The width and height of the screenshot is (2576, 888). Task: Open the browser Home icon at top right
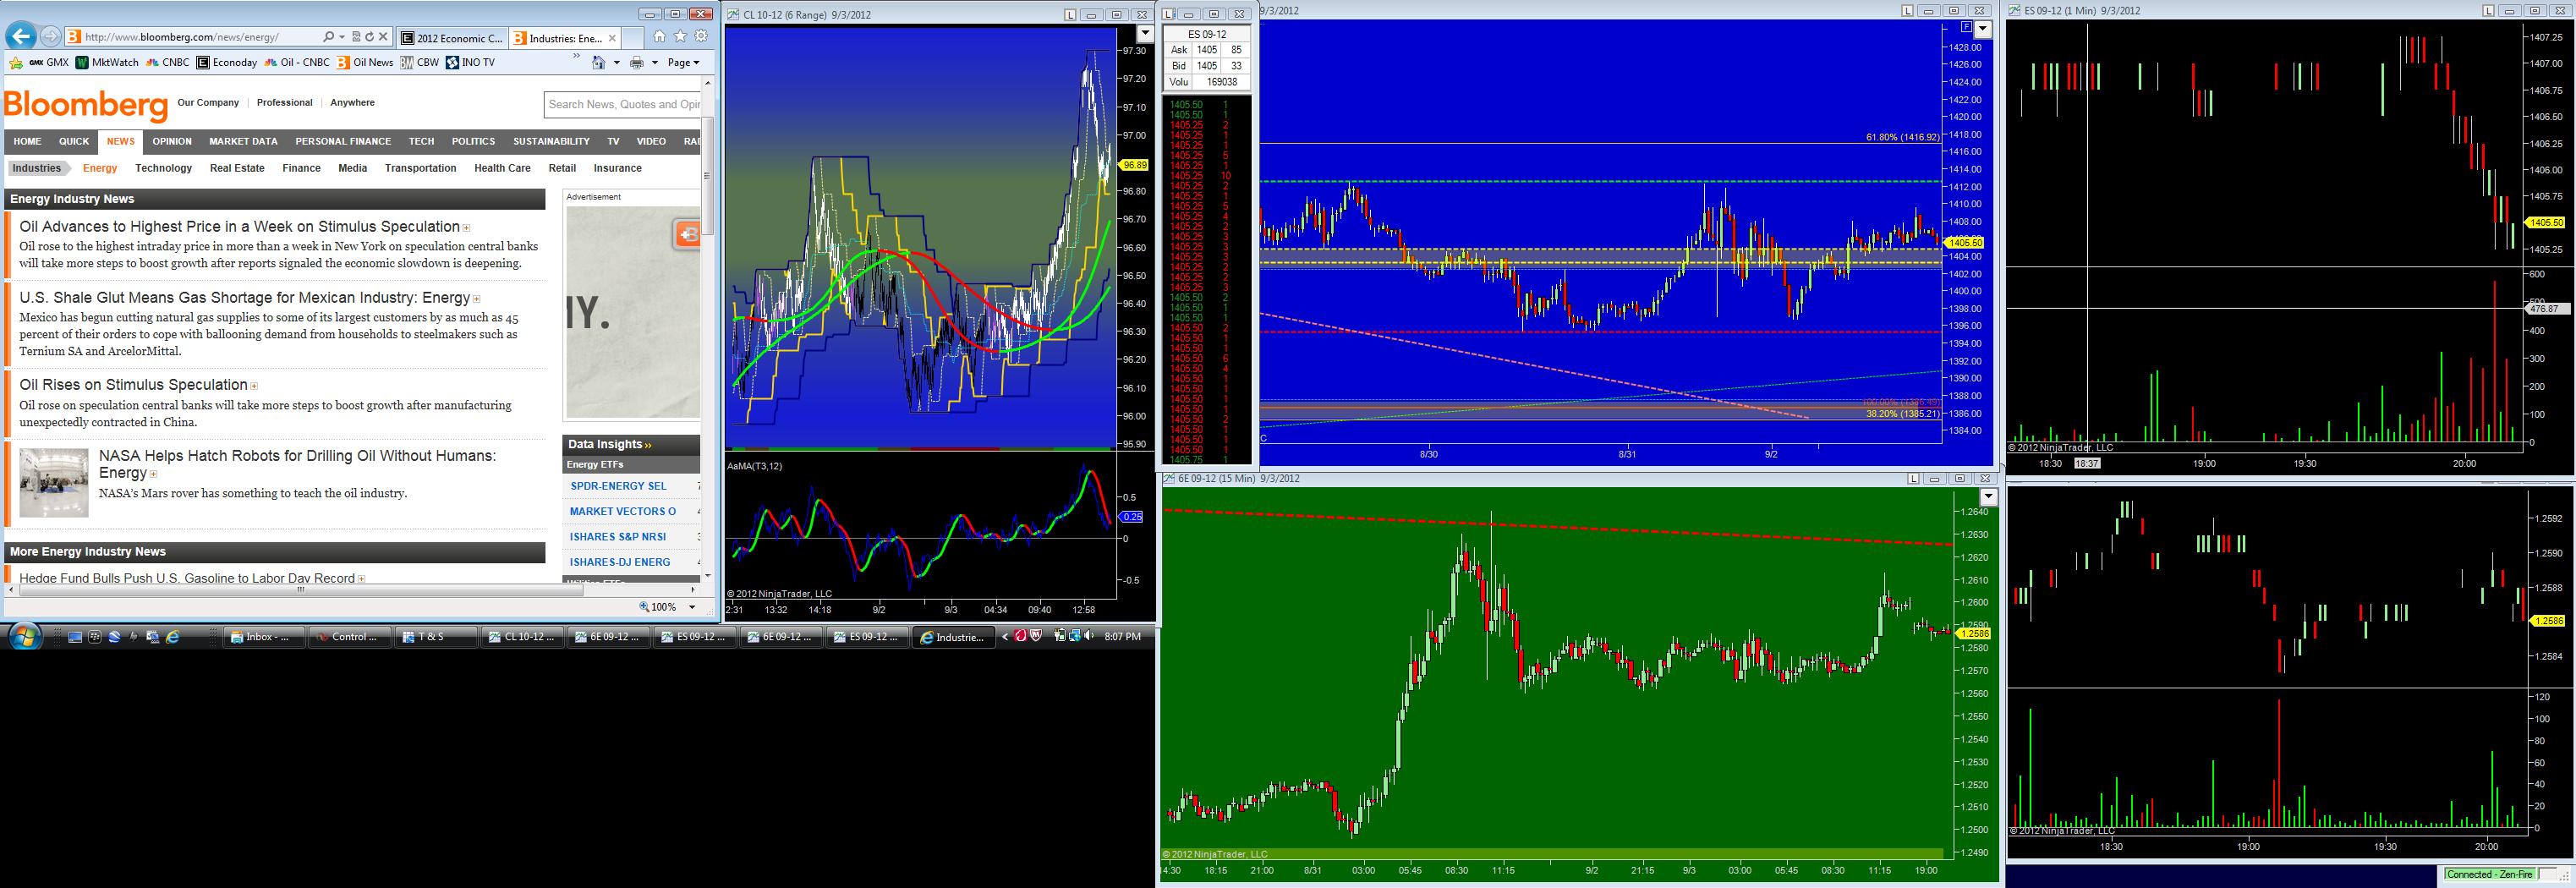659,36
